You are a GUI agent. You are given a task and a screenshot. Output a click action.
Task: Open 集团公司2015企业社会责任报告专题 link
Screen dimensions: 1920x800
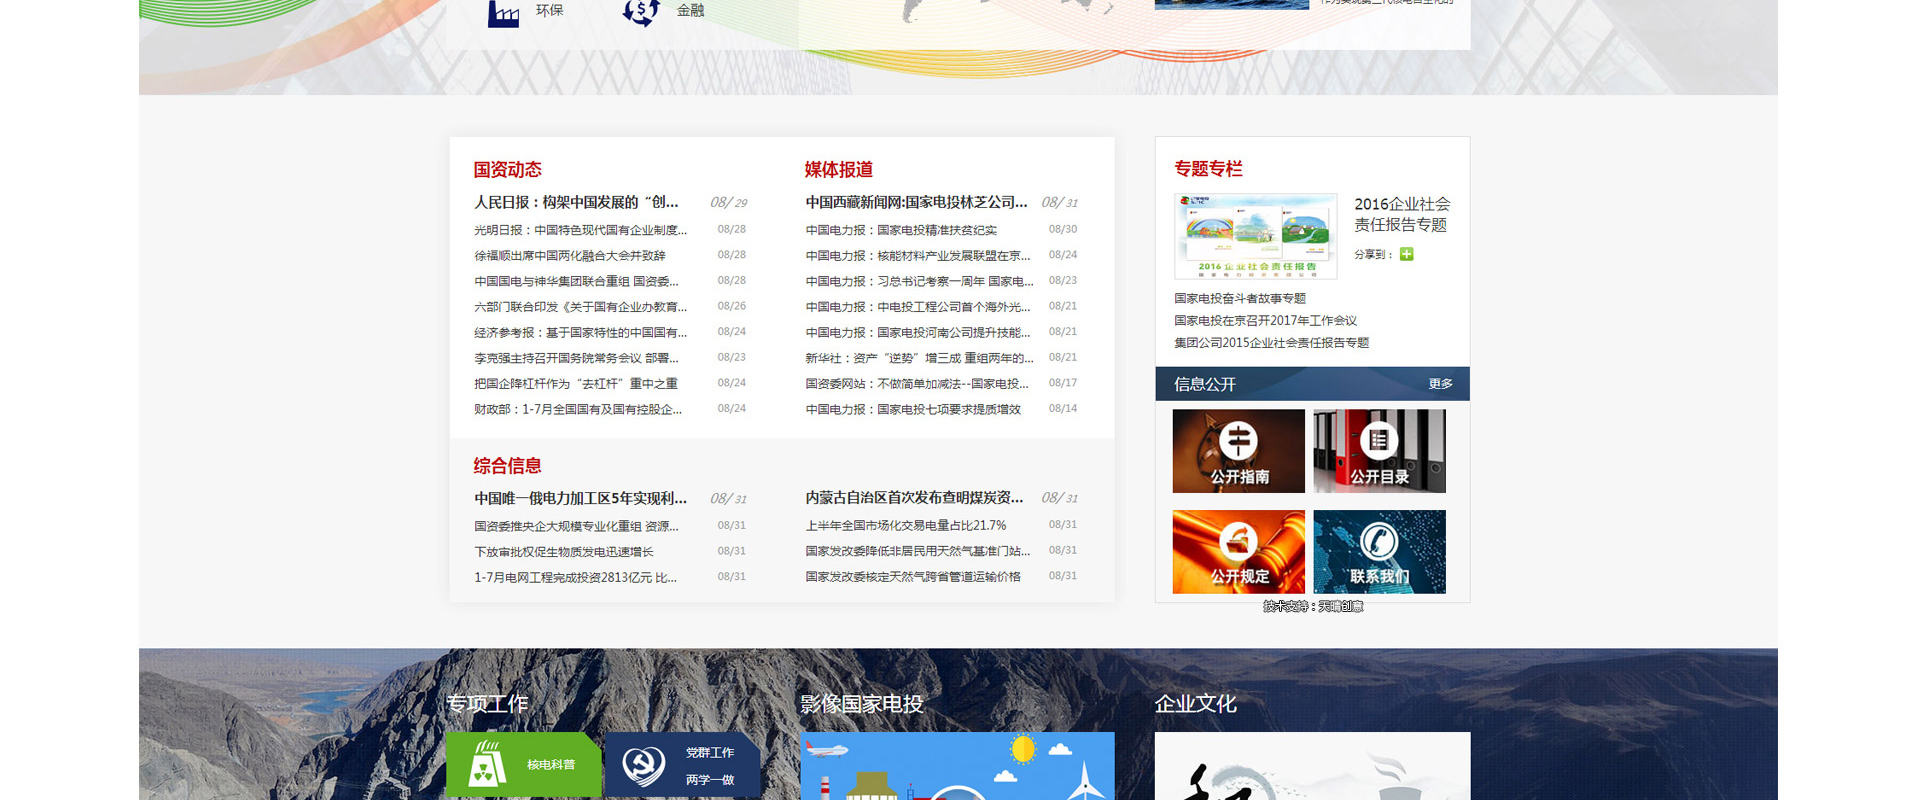[x=1271, y=342]
